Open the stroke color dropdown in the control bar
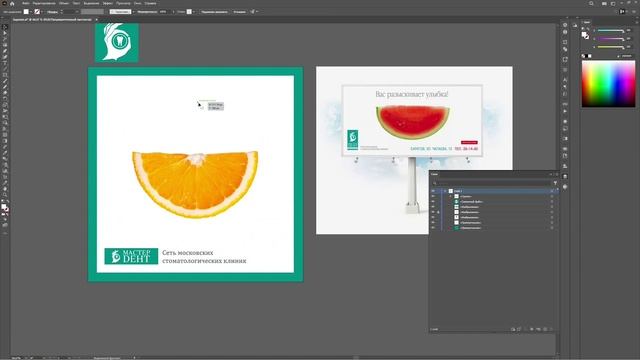640x360 pixels. click(42, 12)
